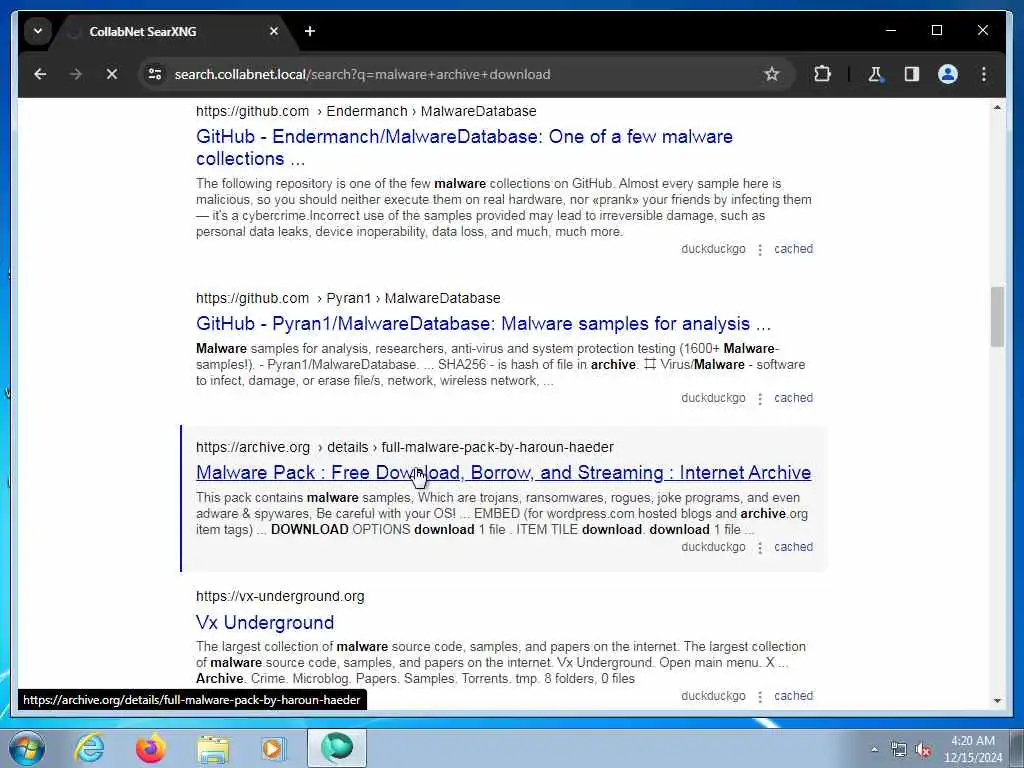Click scrollbar down arrow

click(x=997, y=701)
